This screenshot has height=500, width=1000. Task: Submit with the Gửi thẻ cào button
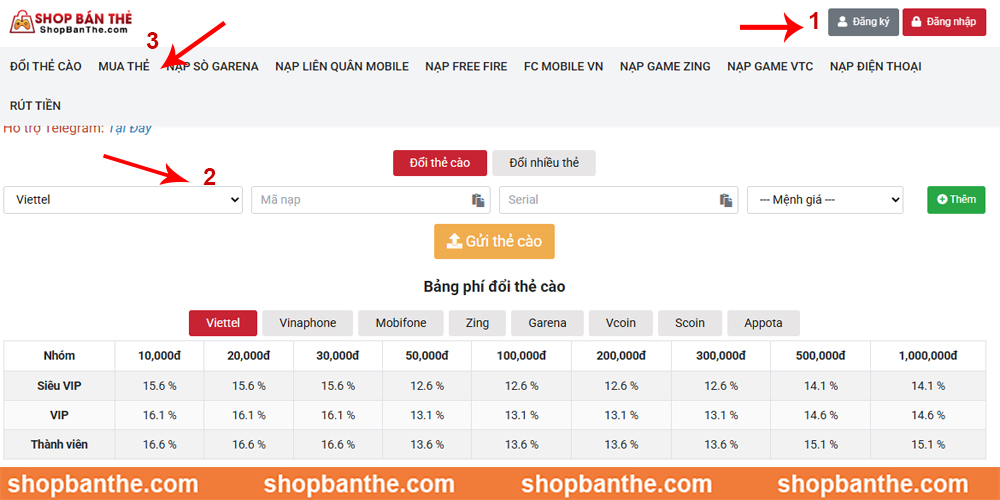494,241
